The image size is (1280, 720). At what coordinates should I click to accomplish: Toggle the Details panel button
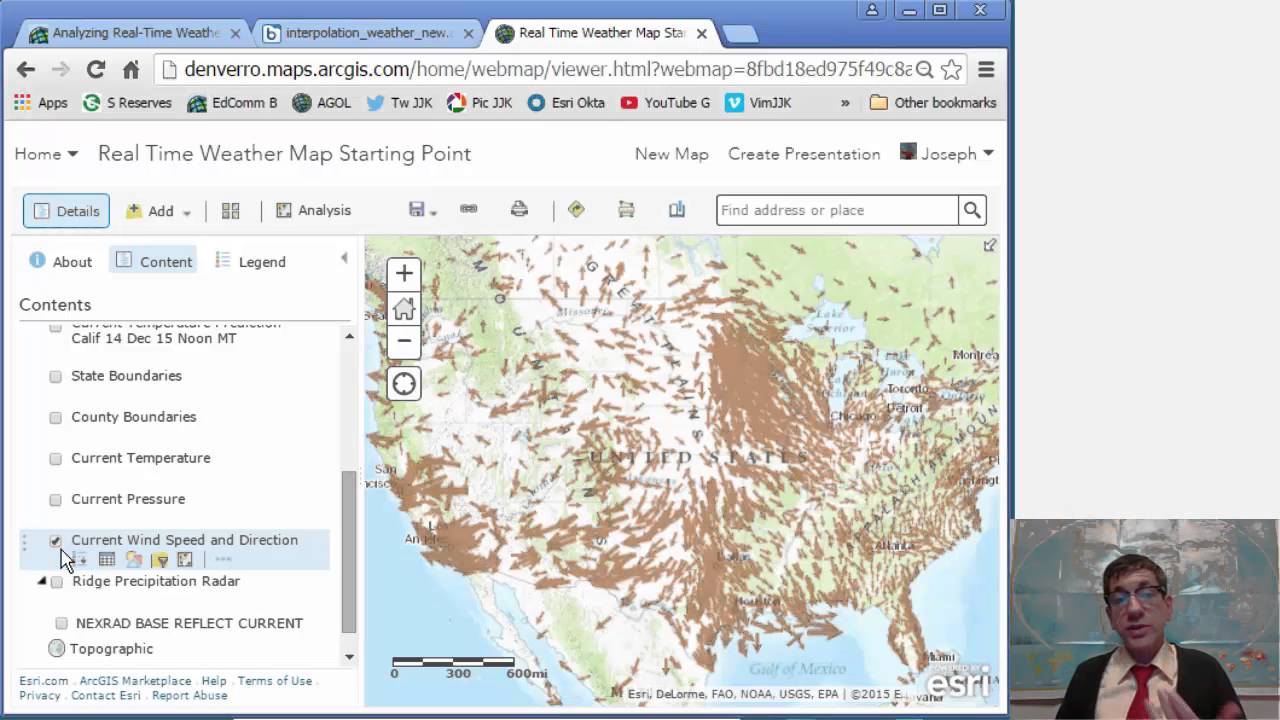tap(66, 211)
